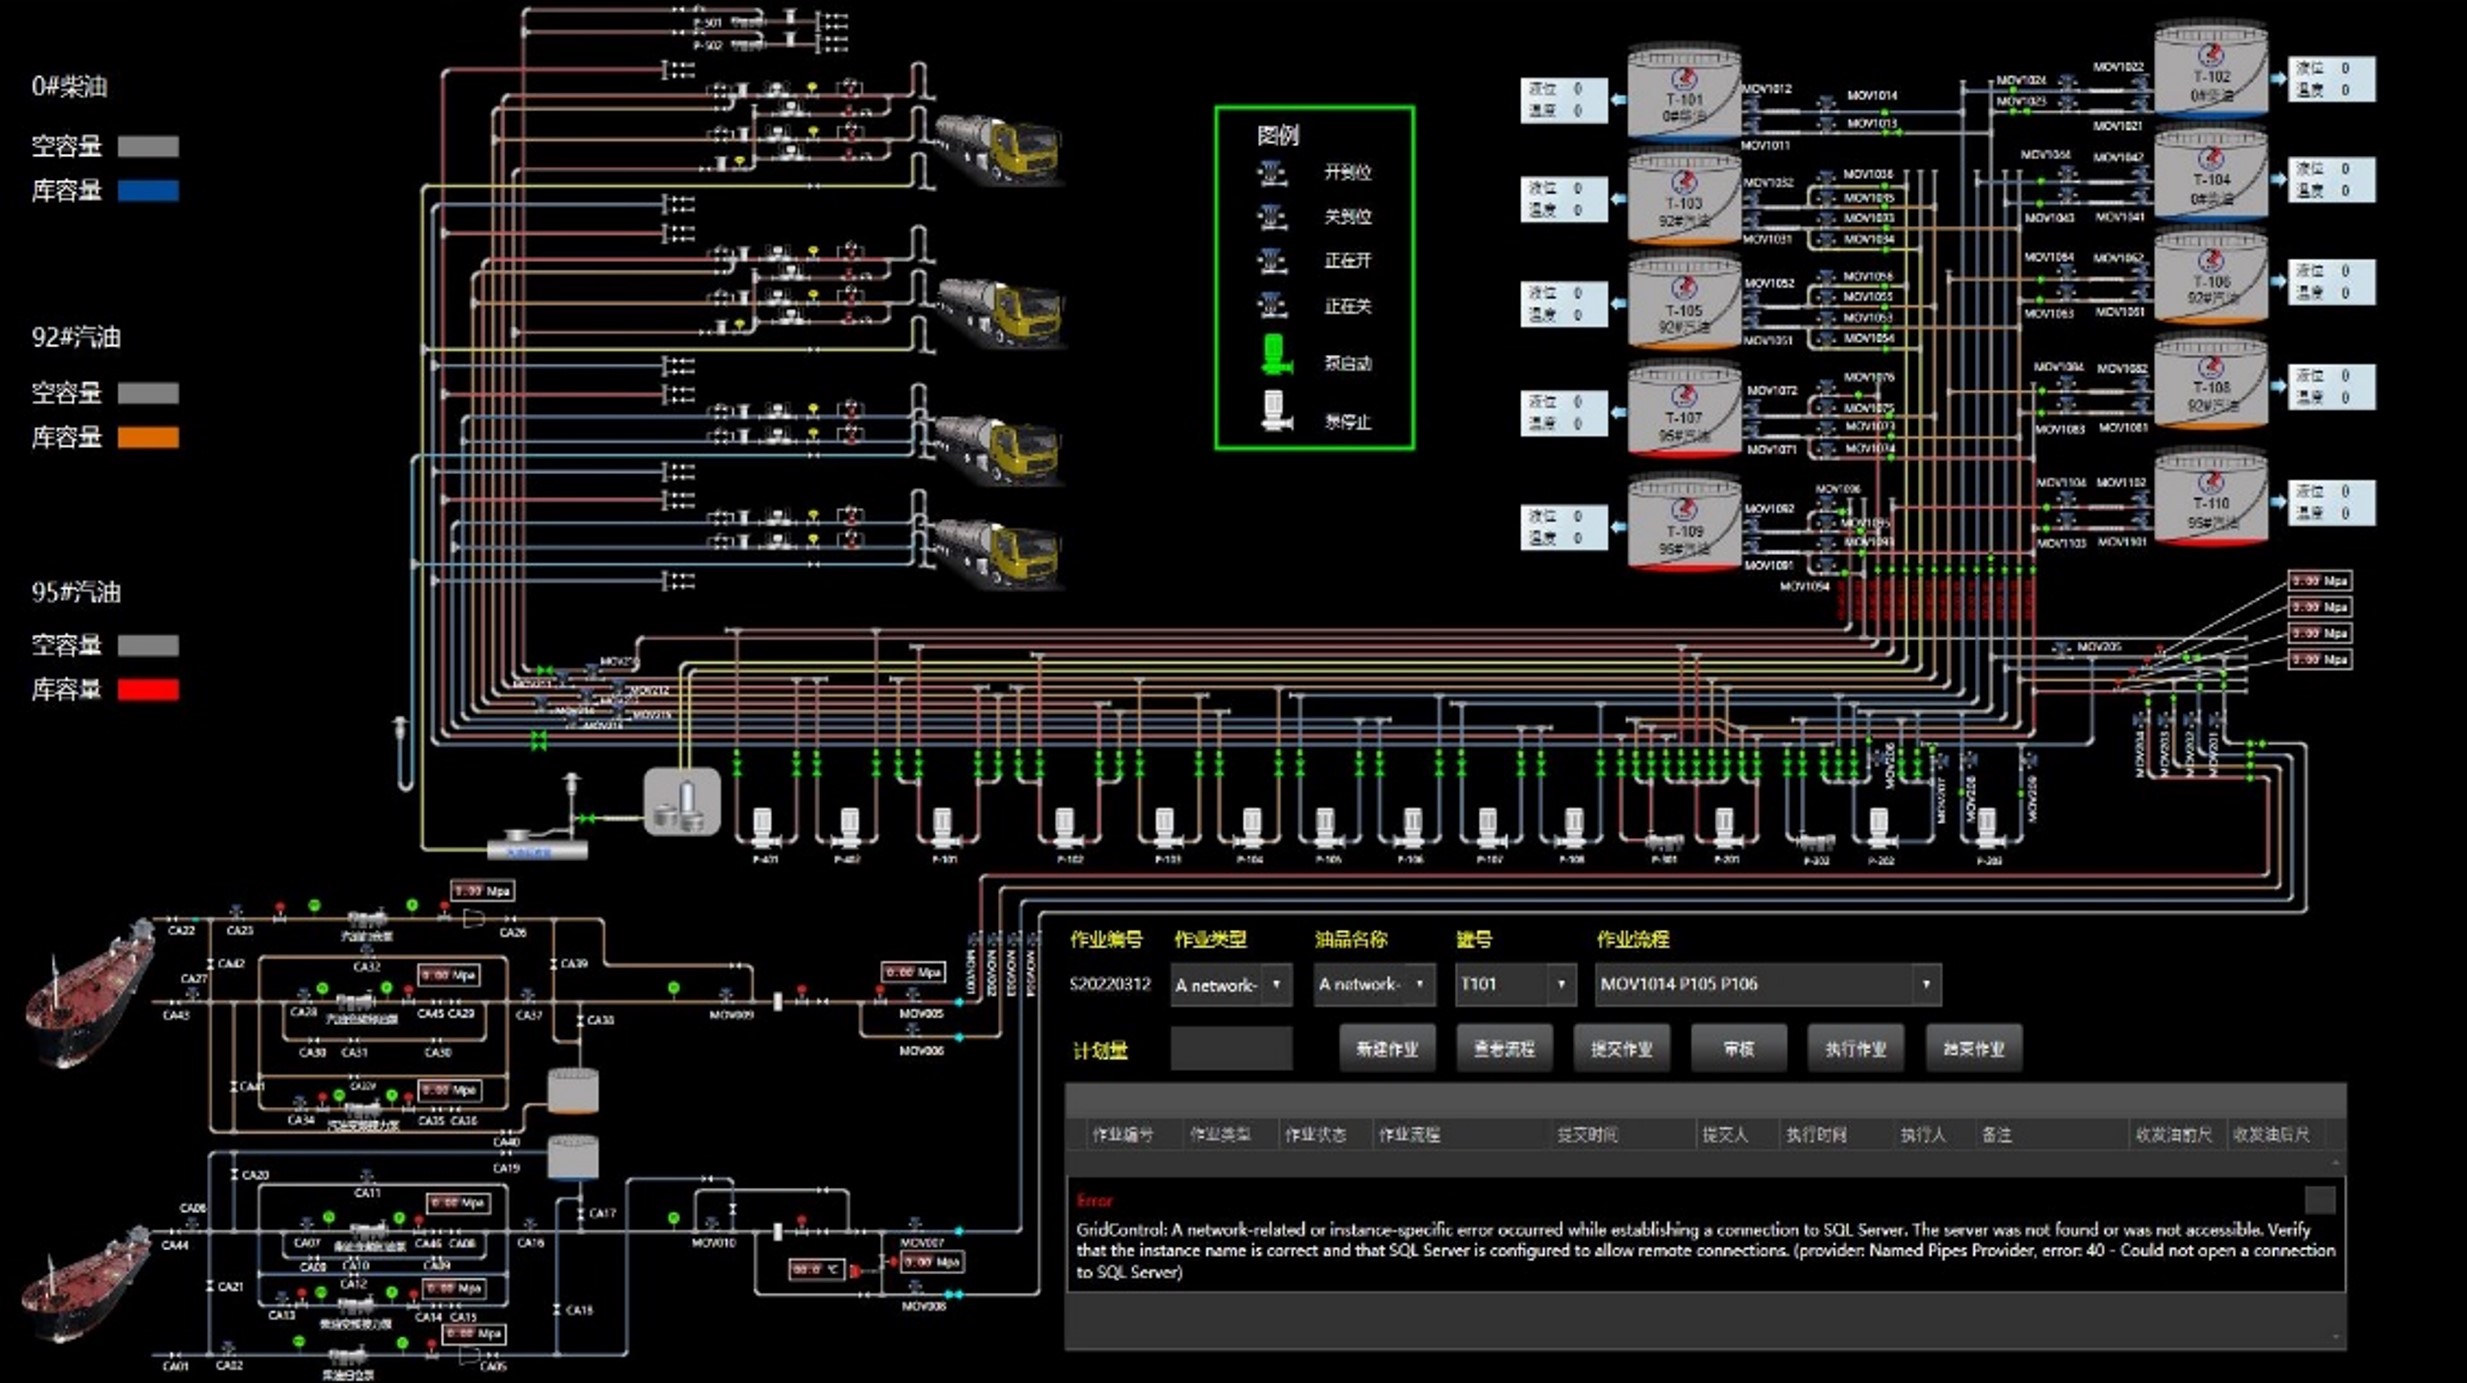This screenshot has width=2467, height=1383.
Task: Open the 油品名称 dropdown
Action: 1374,985
